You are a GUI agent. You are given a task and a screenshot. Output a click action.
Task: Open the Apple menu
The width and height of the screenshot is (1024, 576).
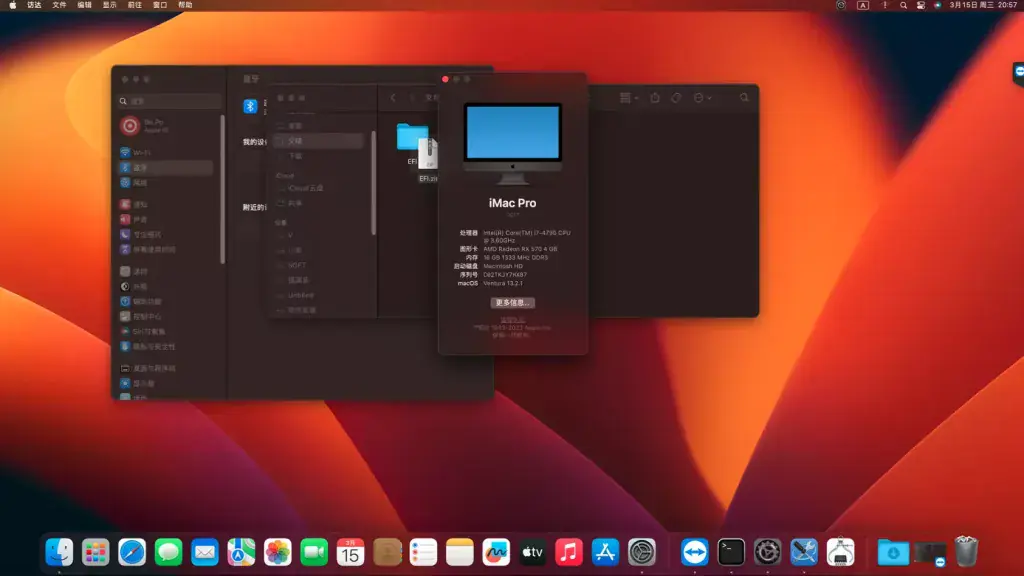(x=12, y=5)
